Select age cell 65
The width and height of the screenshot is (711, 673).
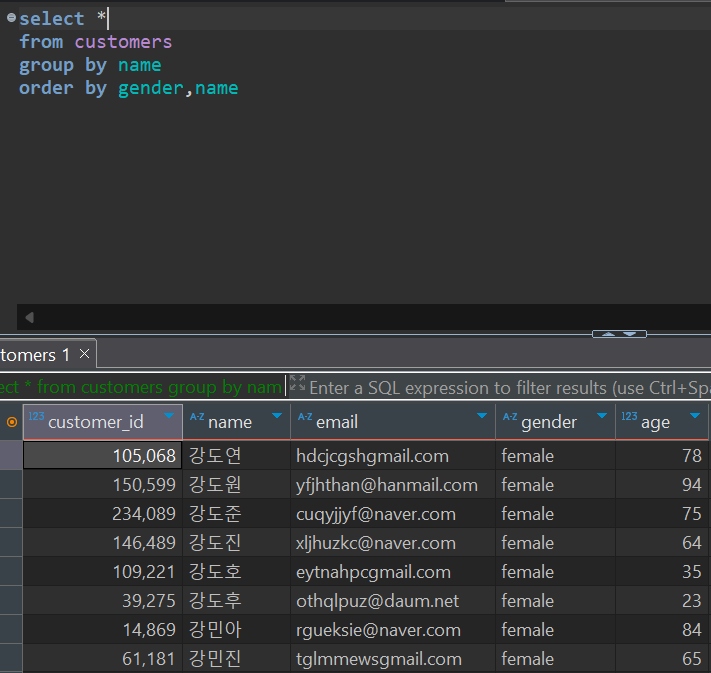click(662, 658)
